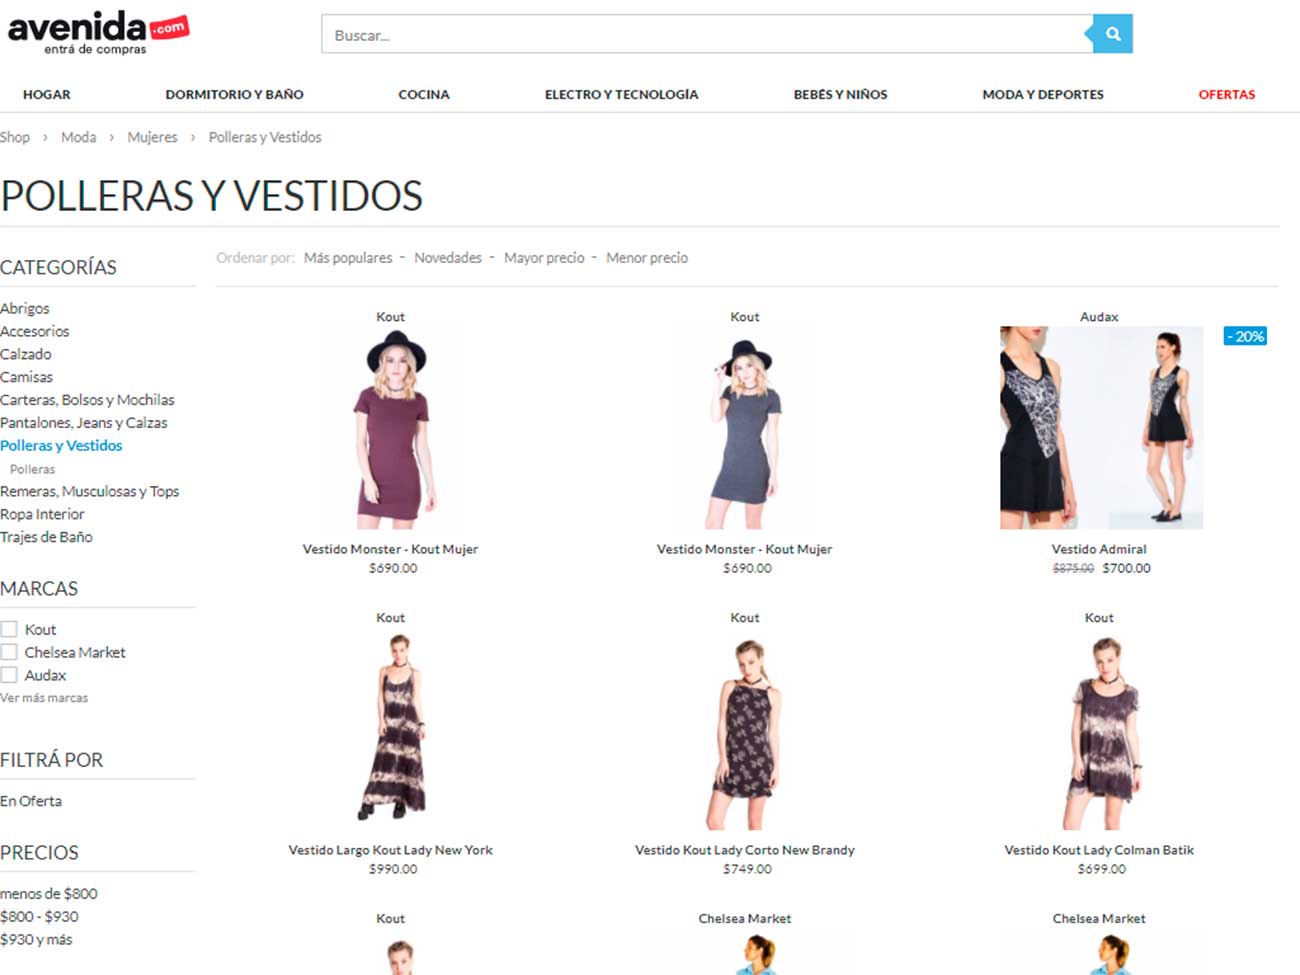Filter by En Oferta
This screenshot has height=975, width=1300.
point(31,801)
